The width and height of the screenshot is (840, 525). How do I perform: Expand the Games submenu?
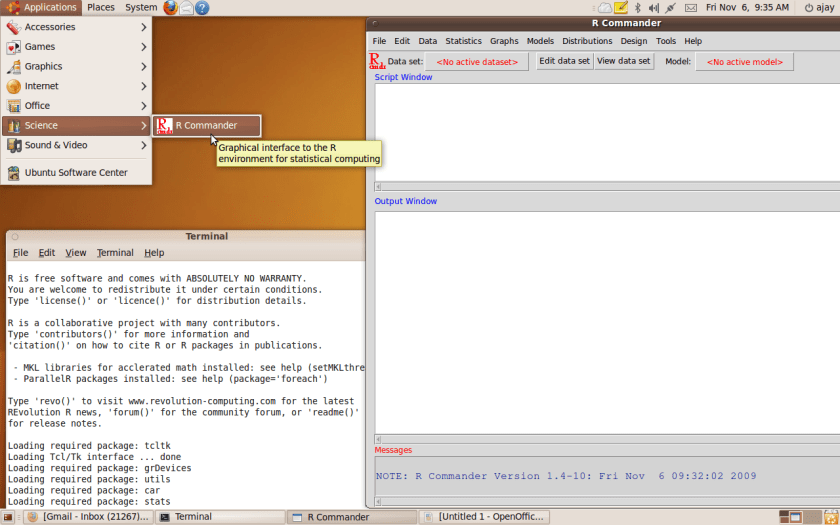[76, 47]
